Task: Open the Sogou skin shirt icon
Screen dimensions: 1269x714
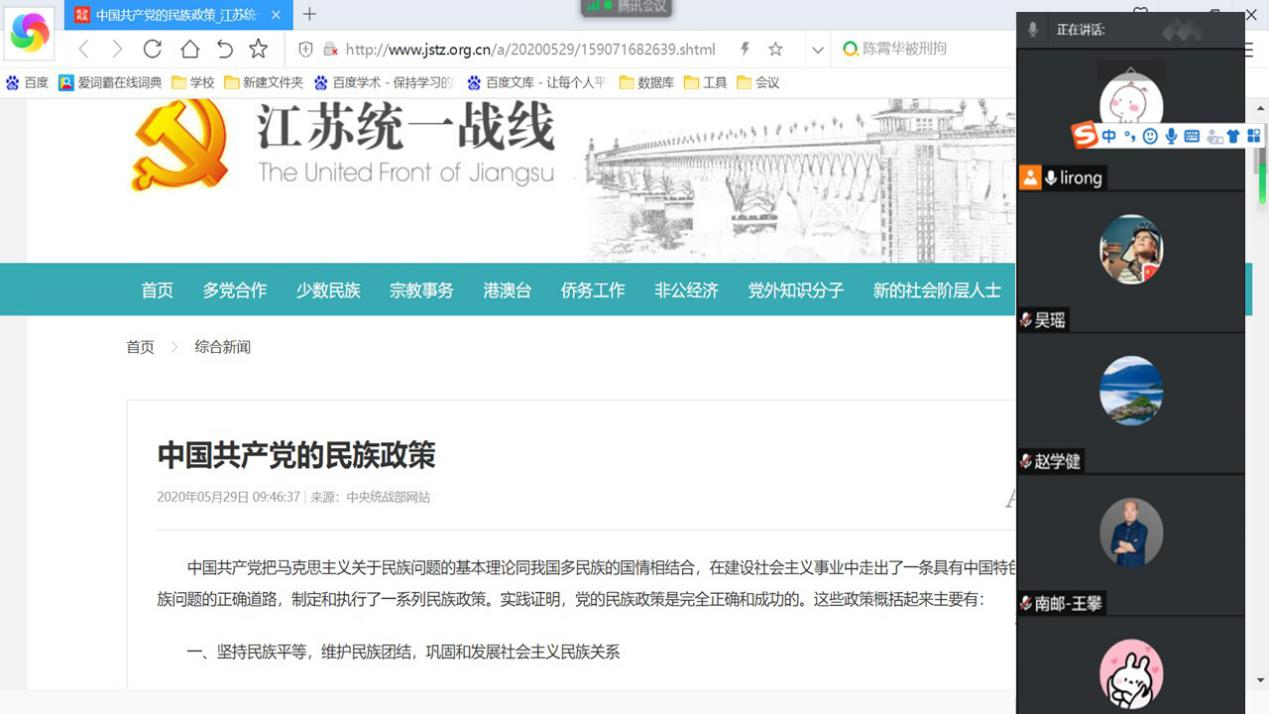Action: pyautogui.click(x=1233, y=136)
